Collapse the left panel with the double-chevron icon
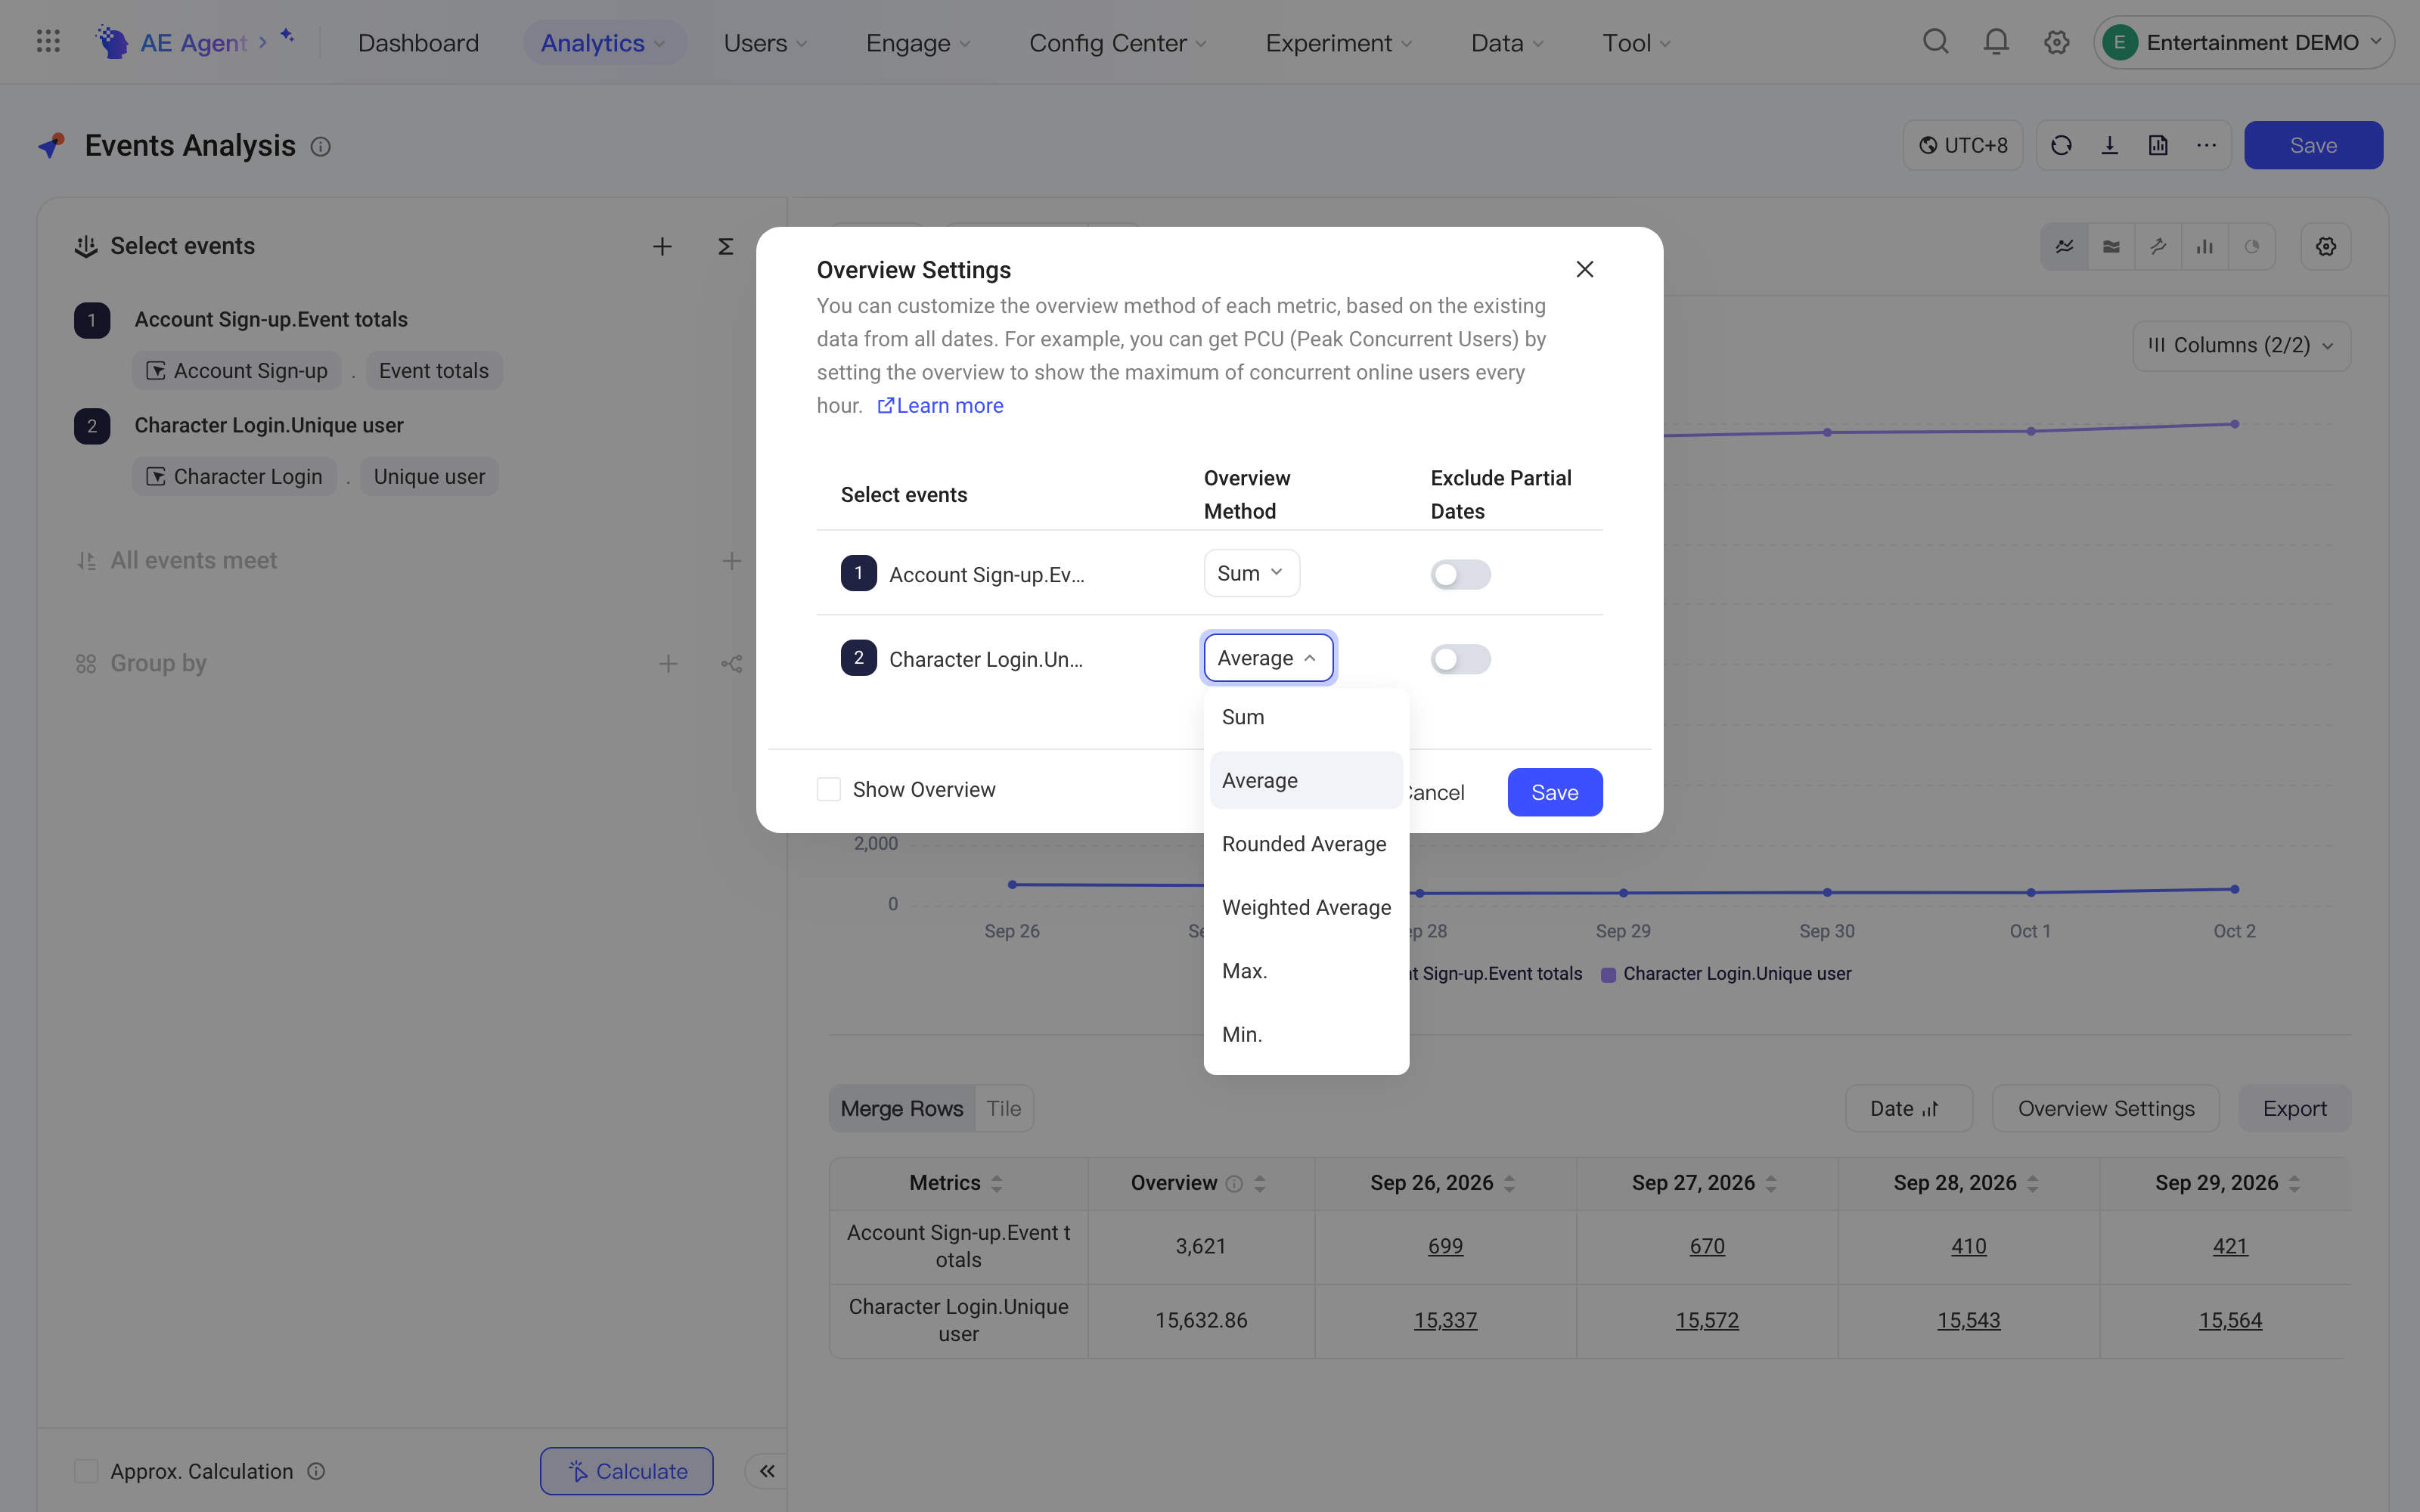The width and height of the screenshot is (2420, 1512). coord(767,1471)
